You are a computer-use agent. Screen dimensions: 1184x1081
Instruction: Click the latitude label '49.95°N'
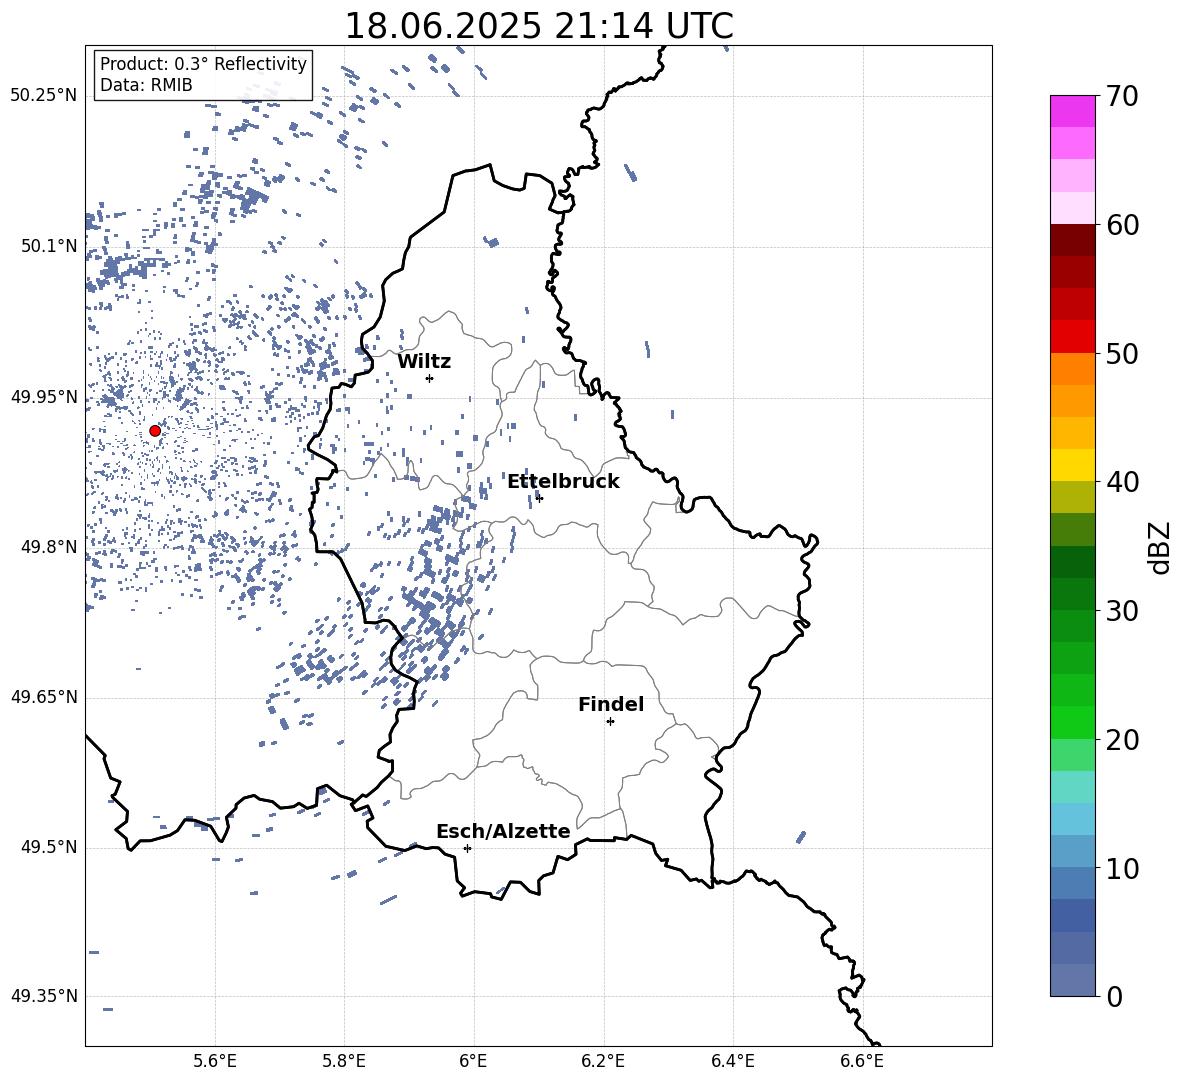tap(44, 397)
